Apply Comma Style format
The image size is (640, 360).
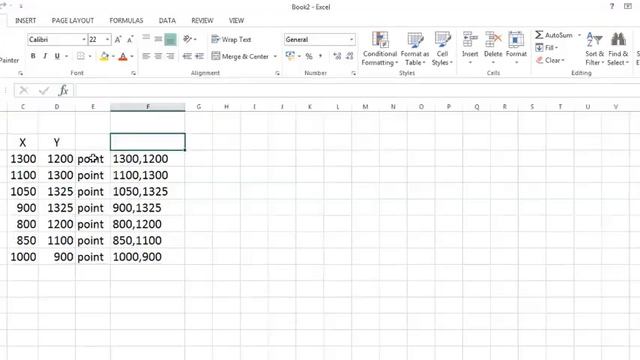click(320, 56)
